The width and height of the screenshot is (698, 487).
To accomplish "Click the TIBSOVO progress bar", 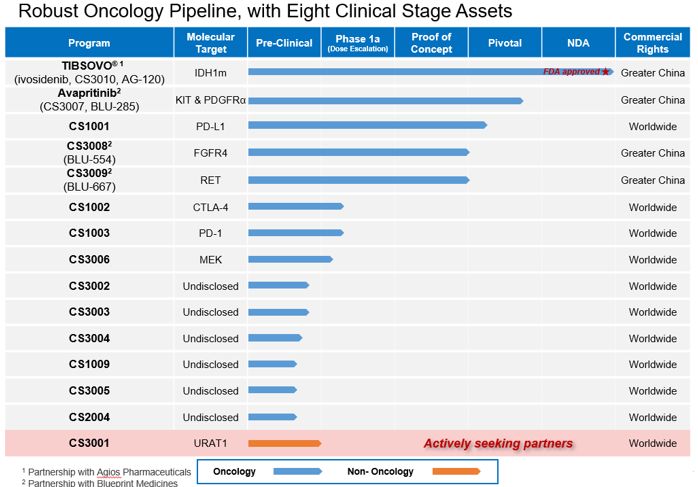I will 431,72.
